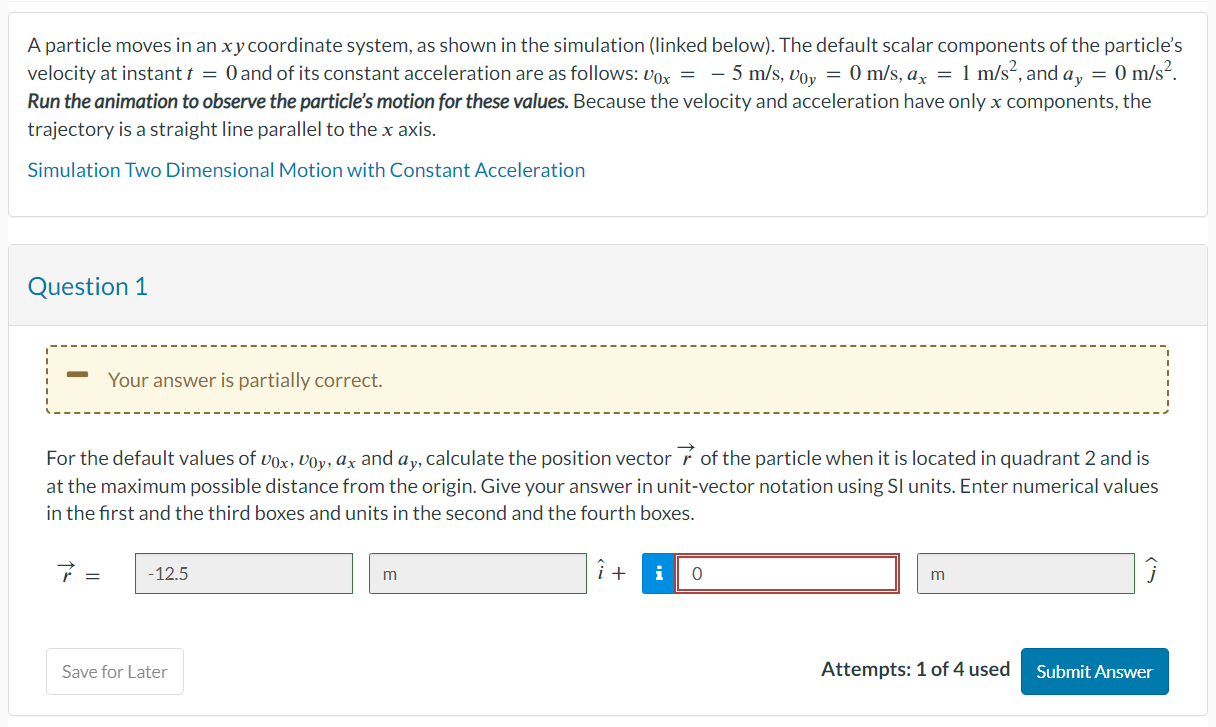Click the vector r label before the equals sign
The width and height of the screenshot is (1216, 727).
click(68, 573)
